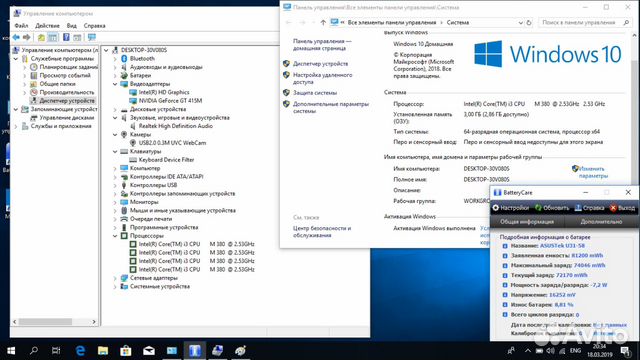Open Настройка удаленного доступа link
This screenshot has width=640, height=360.
click(322, 78)
